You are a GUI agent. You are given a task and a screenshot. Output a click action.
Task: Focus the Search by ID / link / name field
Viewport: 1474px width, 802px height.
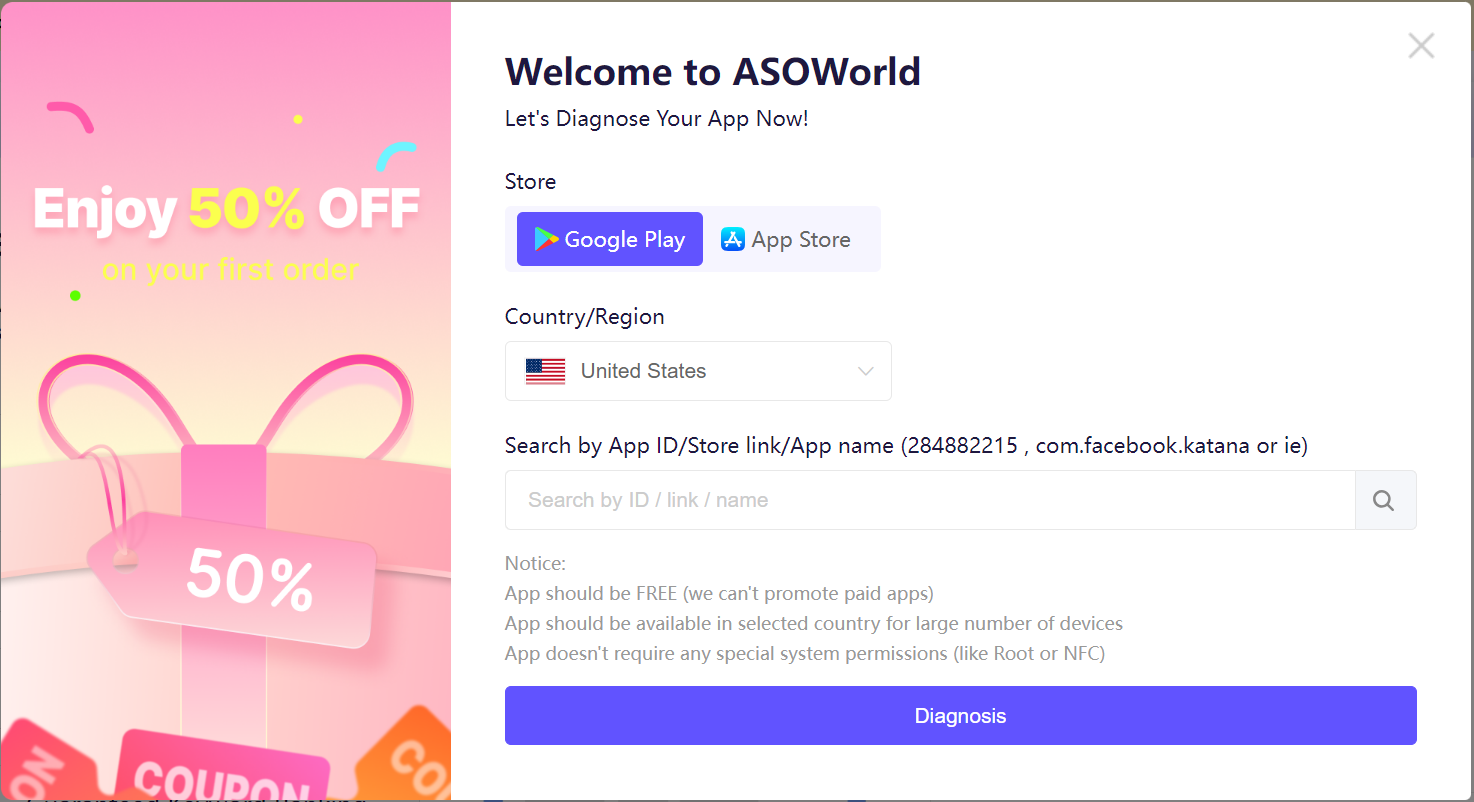(x=930, y=500)
